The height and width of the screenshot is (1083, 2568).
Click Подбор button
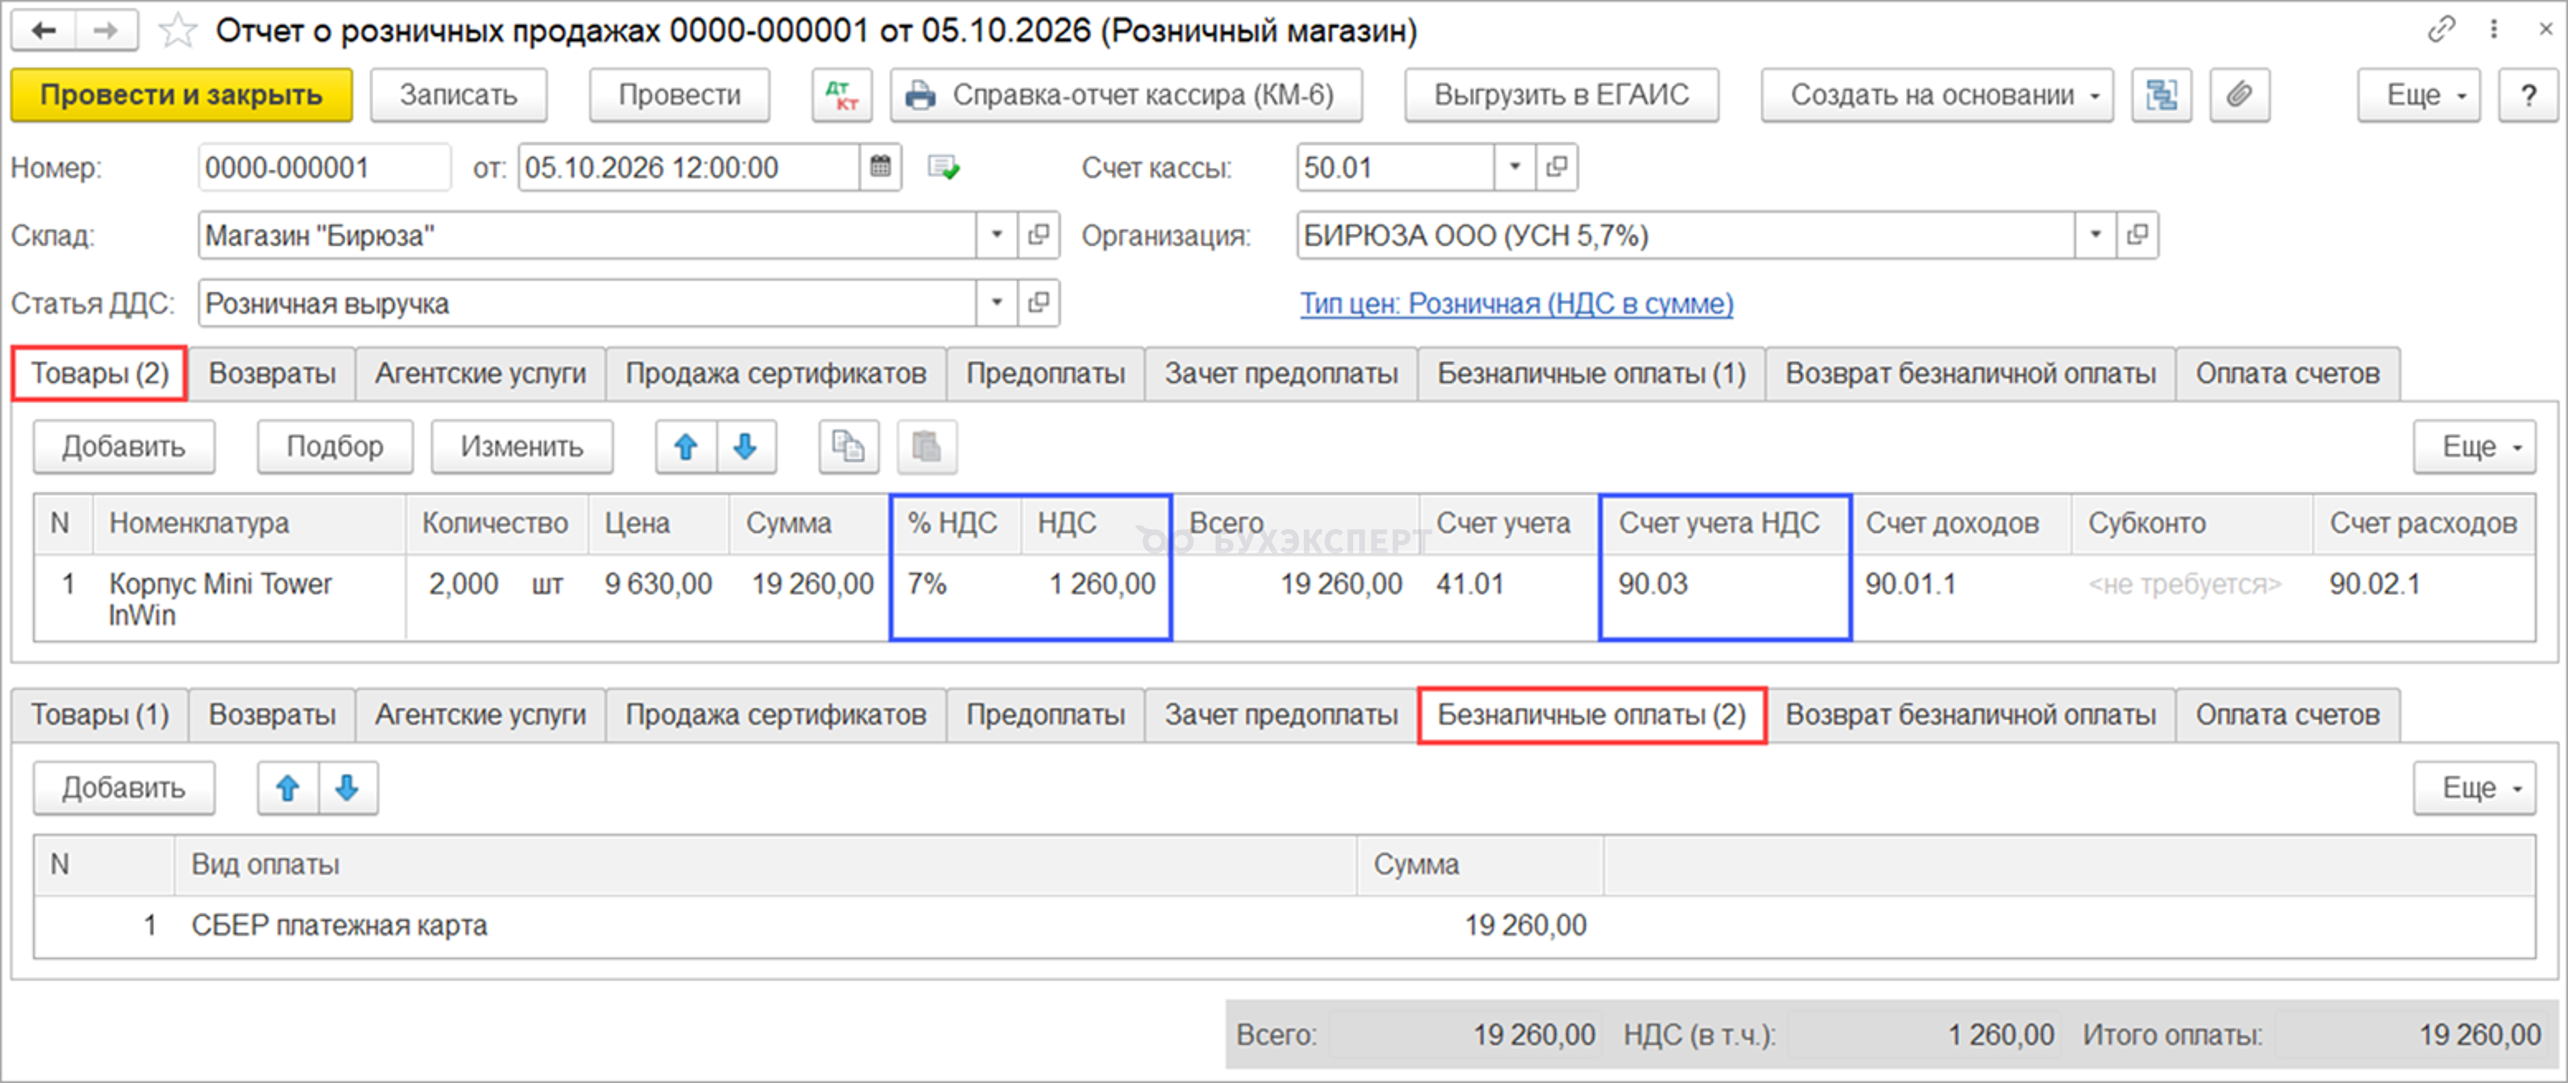pyautogui.click(x=335, y=447)
